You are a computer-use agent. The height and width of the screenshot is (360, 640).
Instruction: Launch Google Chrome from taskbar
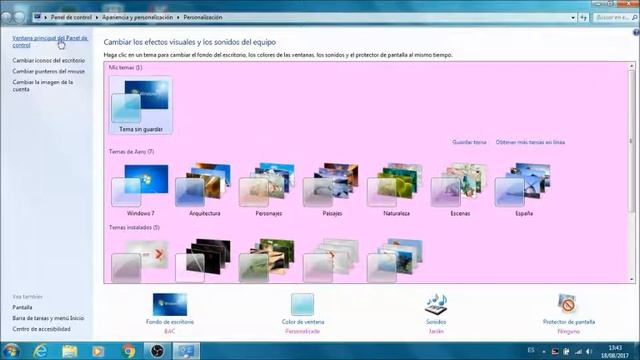pos(128,351)
